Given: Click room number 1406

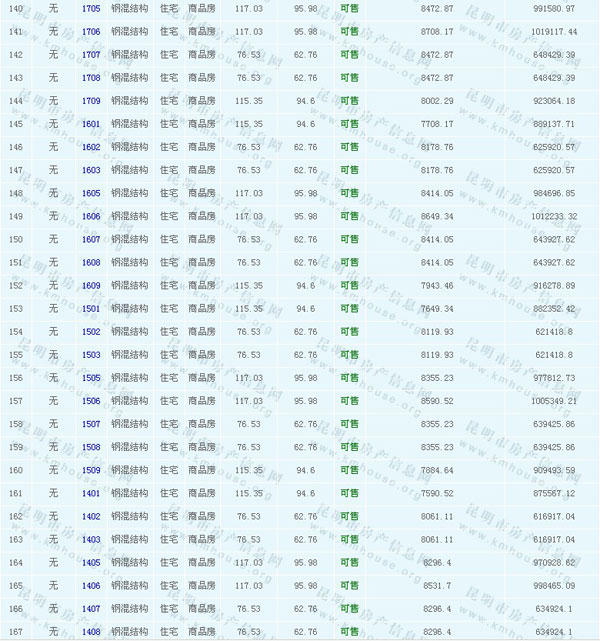Looking at the screenshot, I should click(91, 585).
